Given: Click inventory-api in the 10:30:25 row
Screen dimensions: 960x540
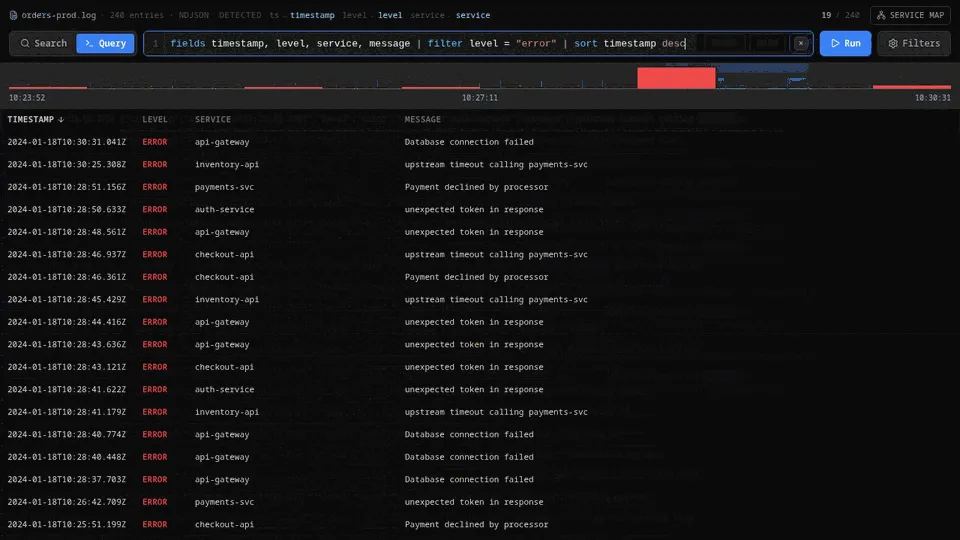Looking at the screenshot, I should 227,165.
